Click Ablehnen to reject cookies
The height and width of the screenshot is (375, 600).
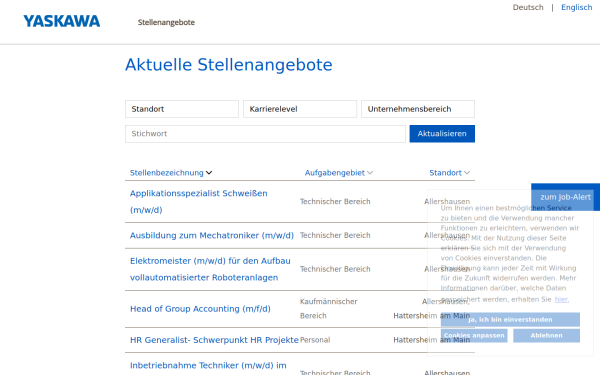pos(546,336)
